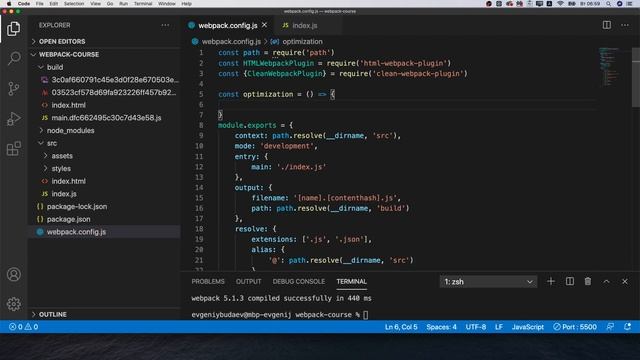
Task: Open Spotlight search in macOS menu bar
Action: click(x=608, y=4)
